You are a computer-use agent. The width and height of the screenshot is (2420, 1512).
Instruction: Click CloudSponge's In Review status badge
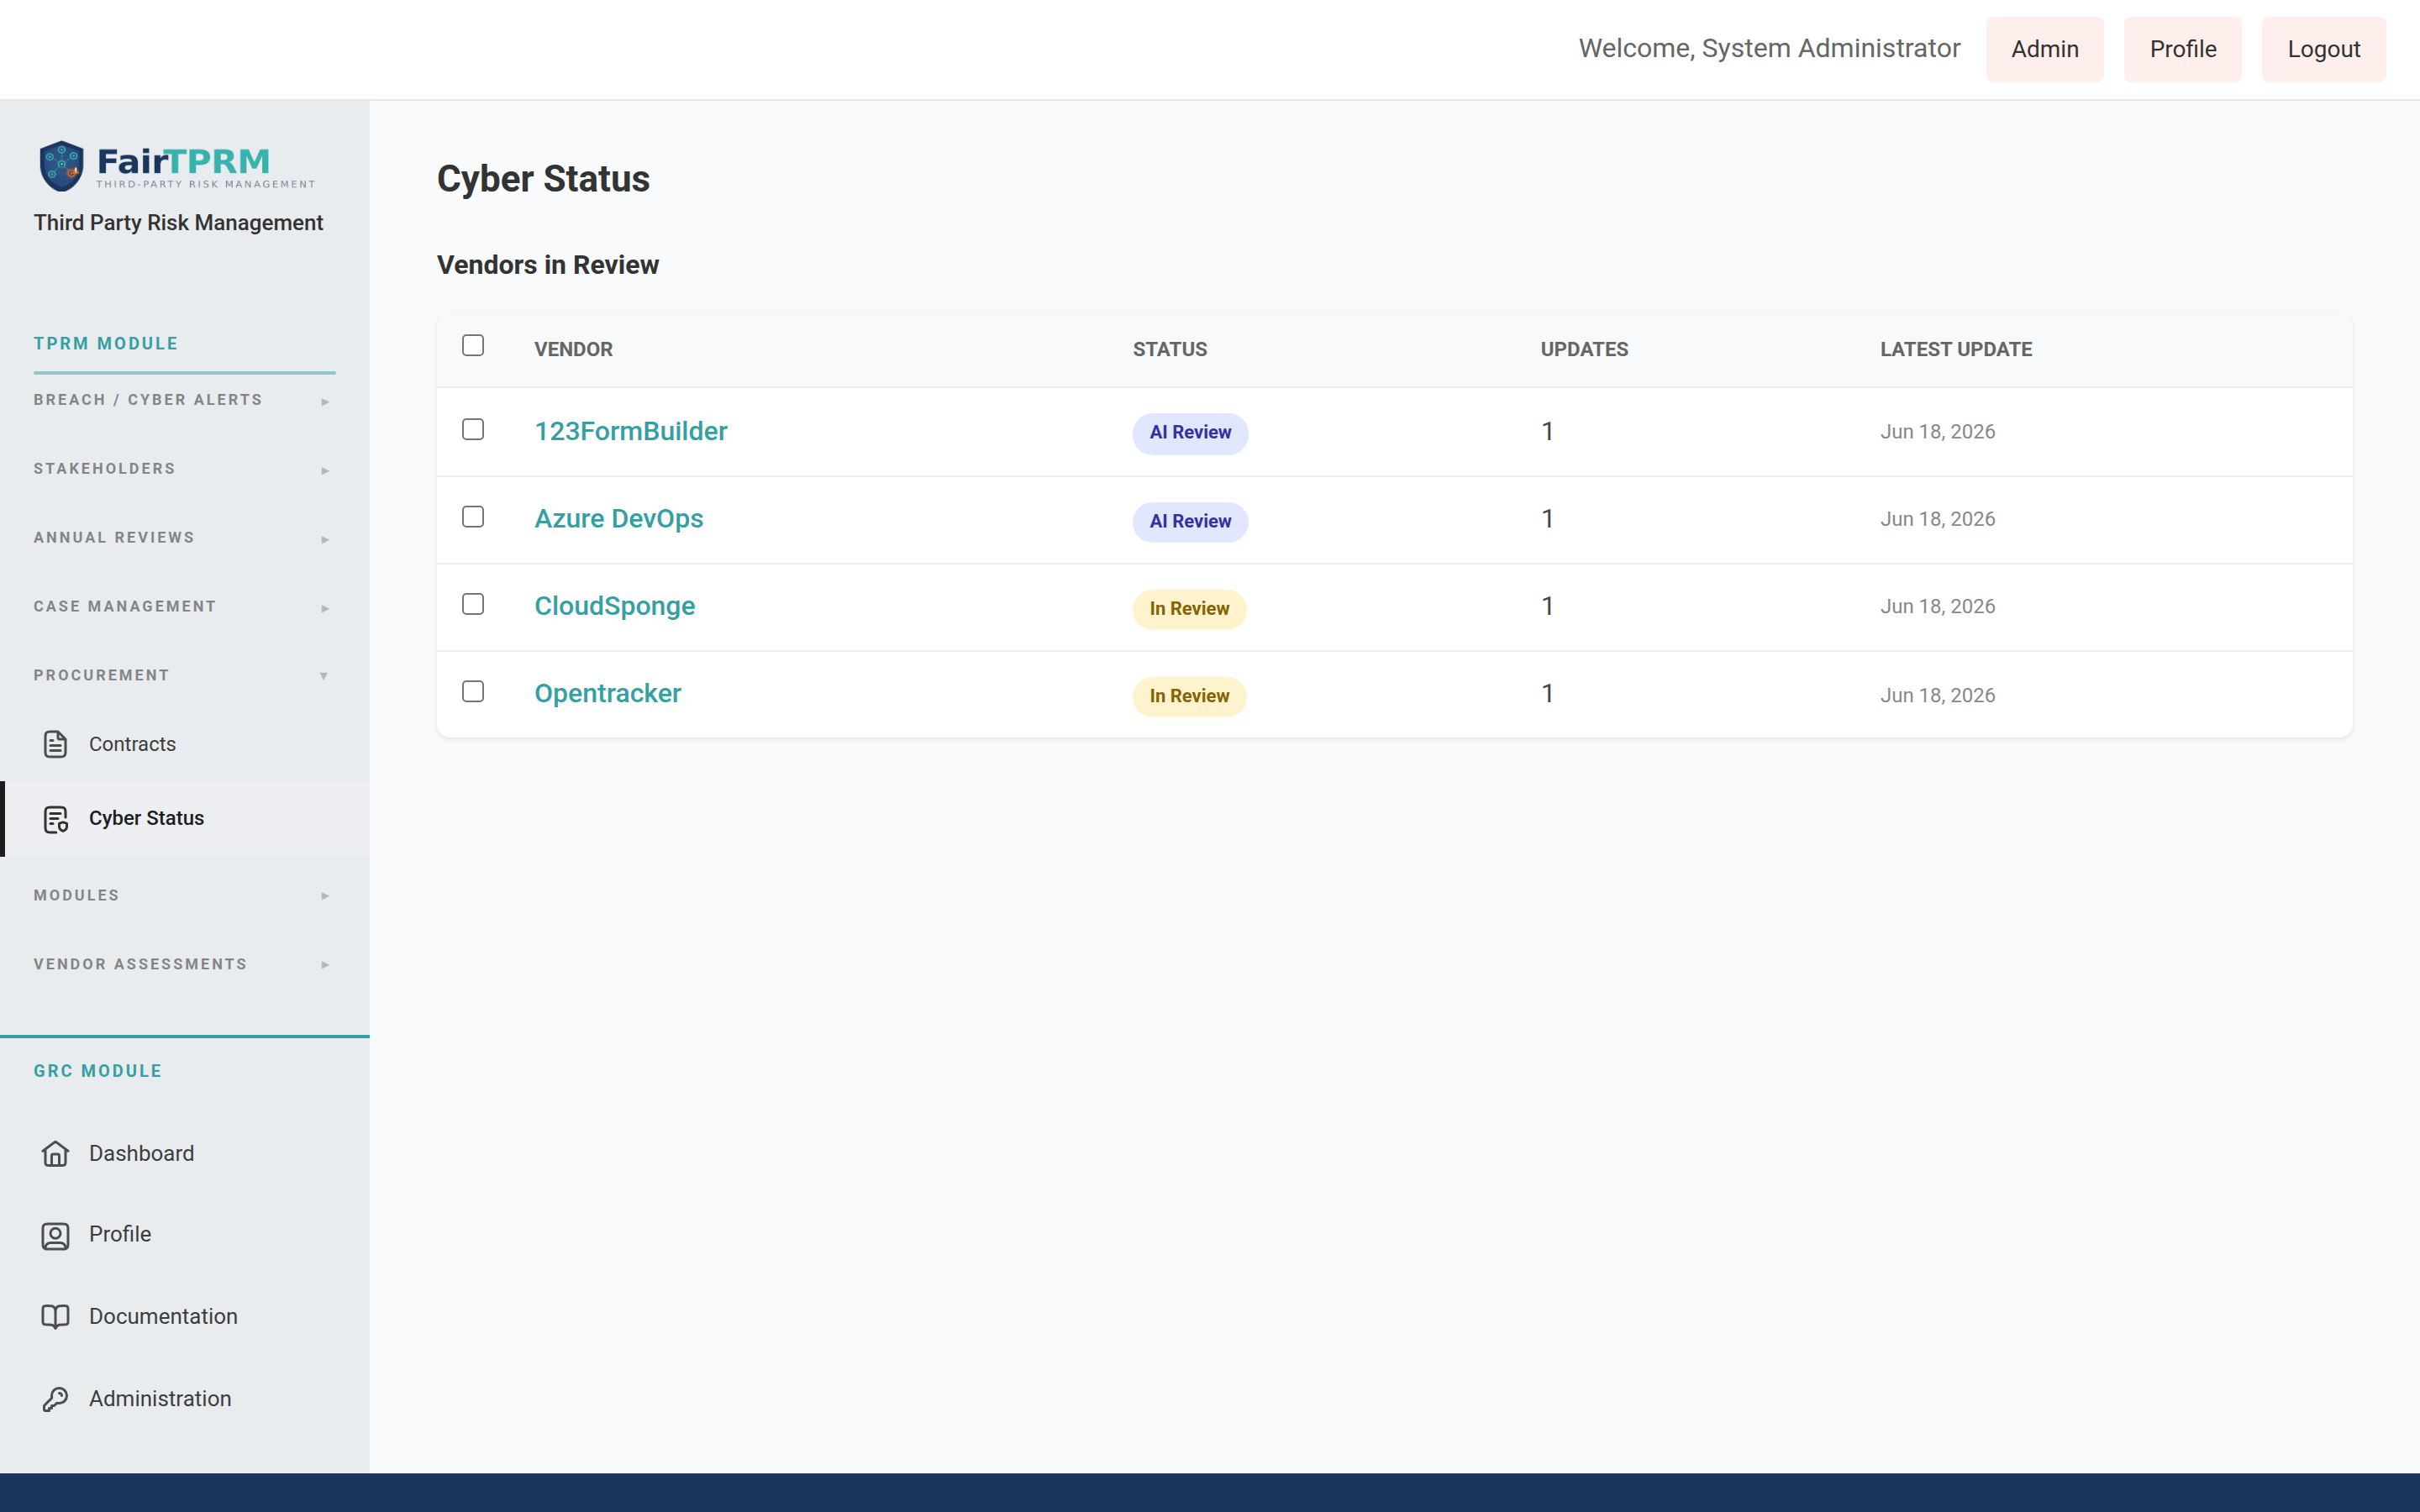pyautogui.click(x=1189, y=608)
